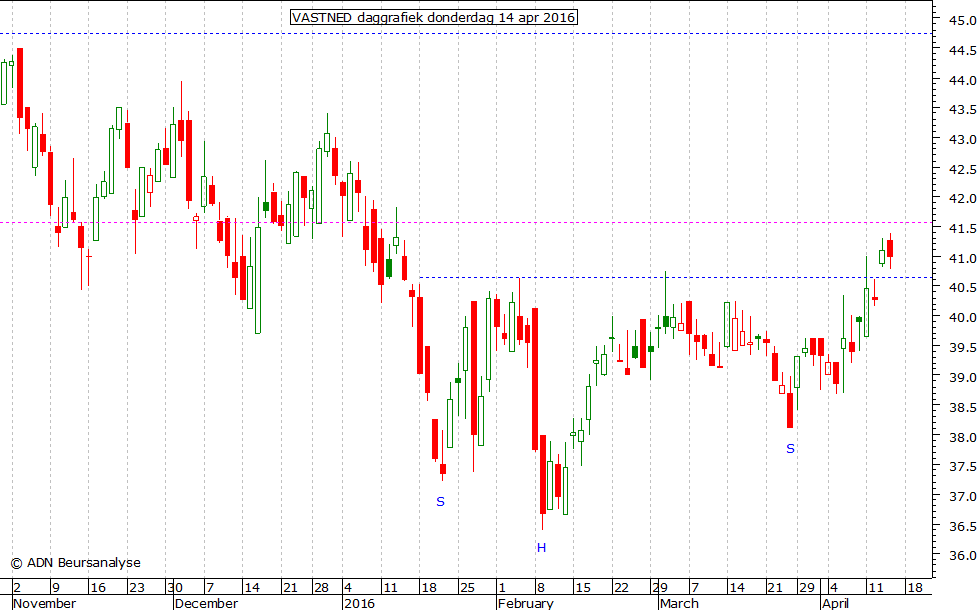Viewport: 980px width, 610px height.
Task: Click the blue dashed neckline near 40.6
Action: point(676,277)
